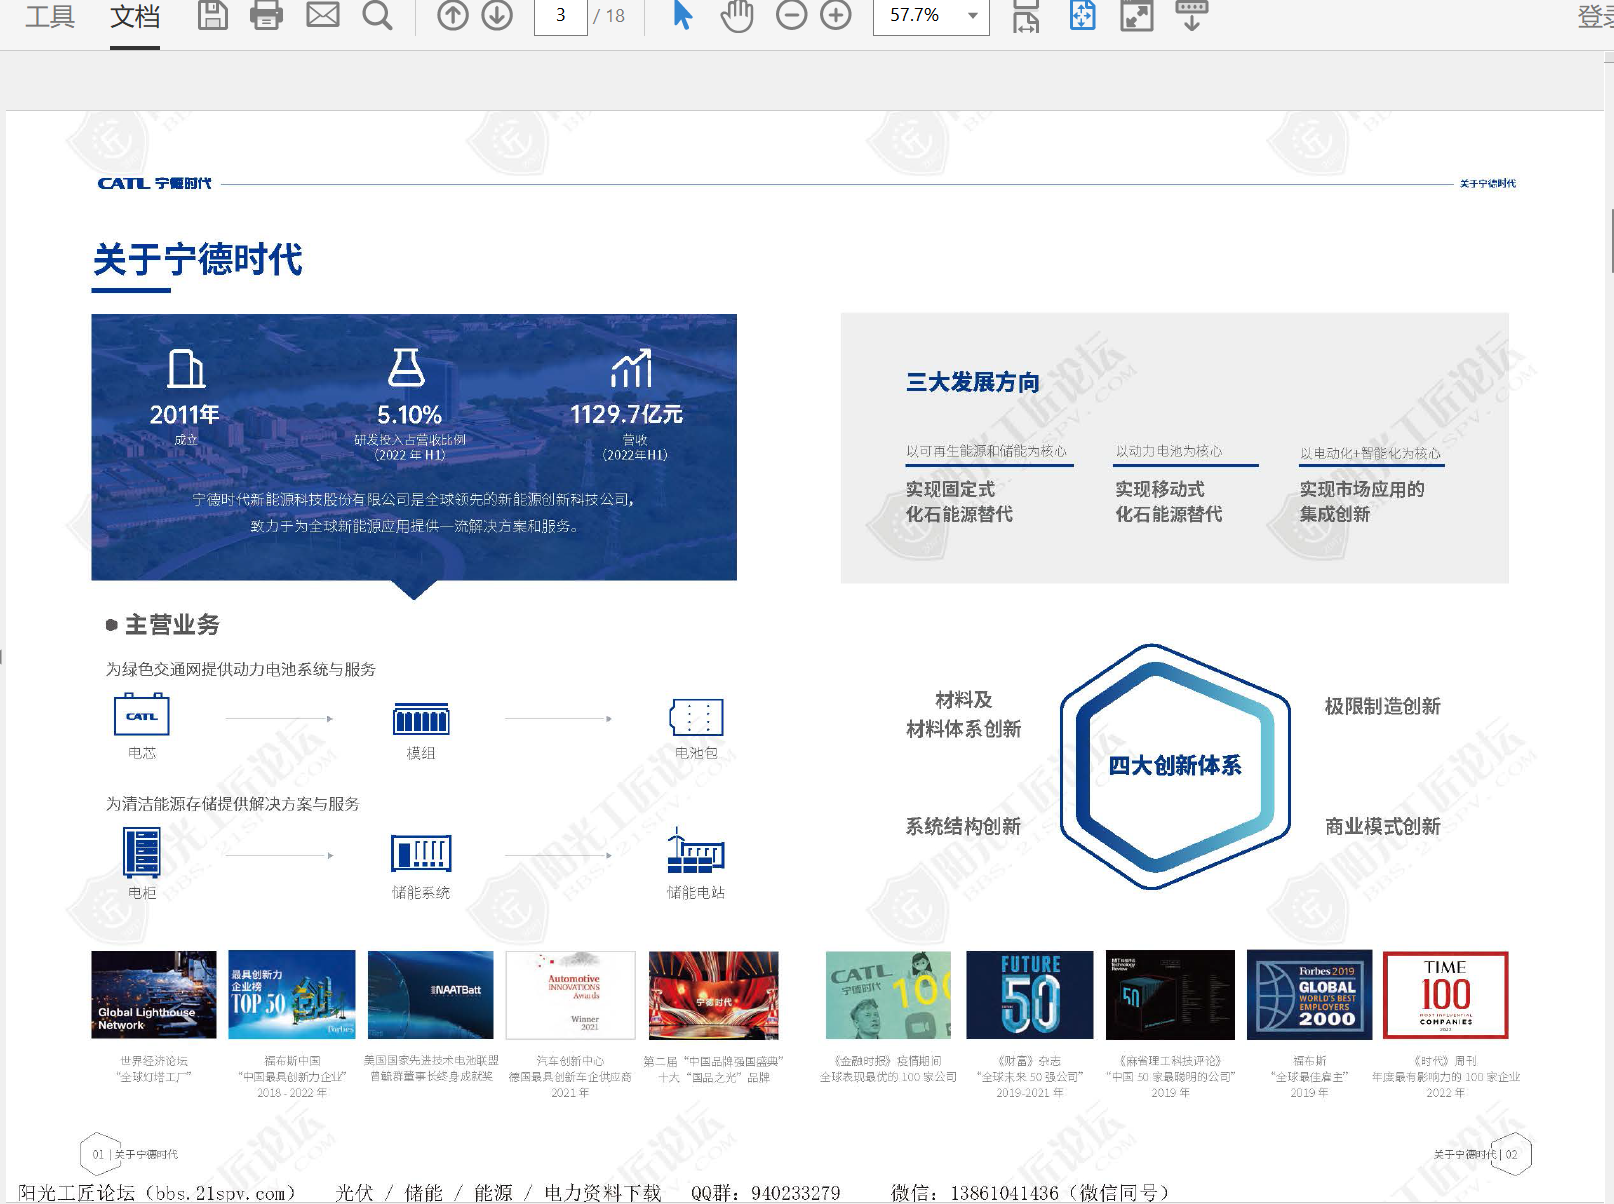Click the CATL 宁德时代 logo in the page header
The height and width of the screenshot is (1204, 1614).
coord(154,183)
